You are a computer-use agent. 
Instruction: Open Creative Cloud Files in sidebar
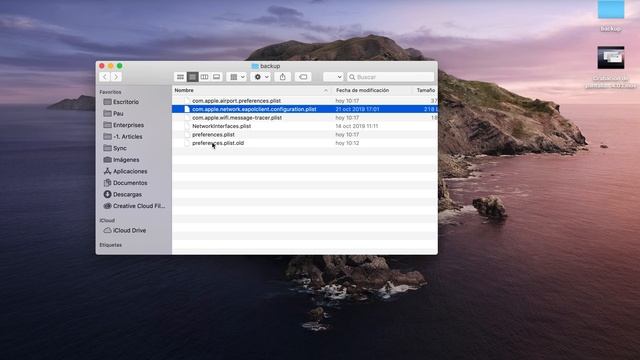[139, 206]
